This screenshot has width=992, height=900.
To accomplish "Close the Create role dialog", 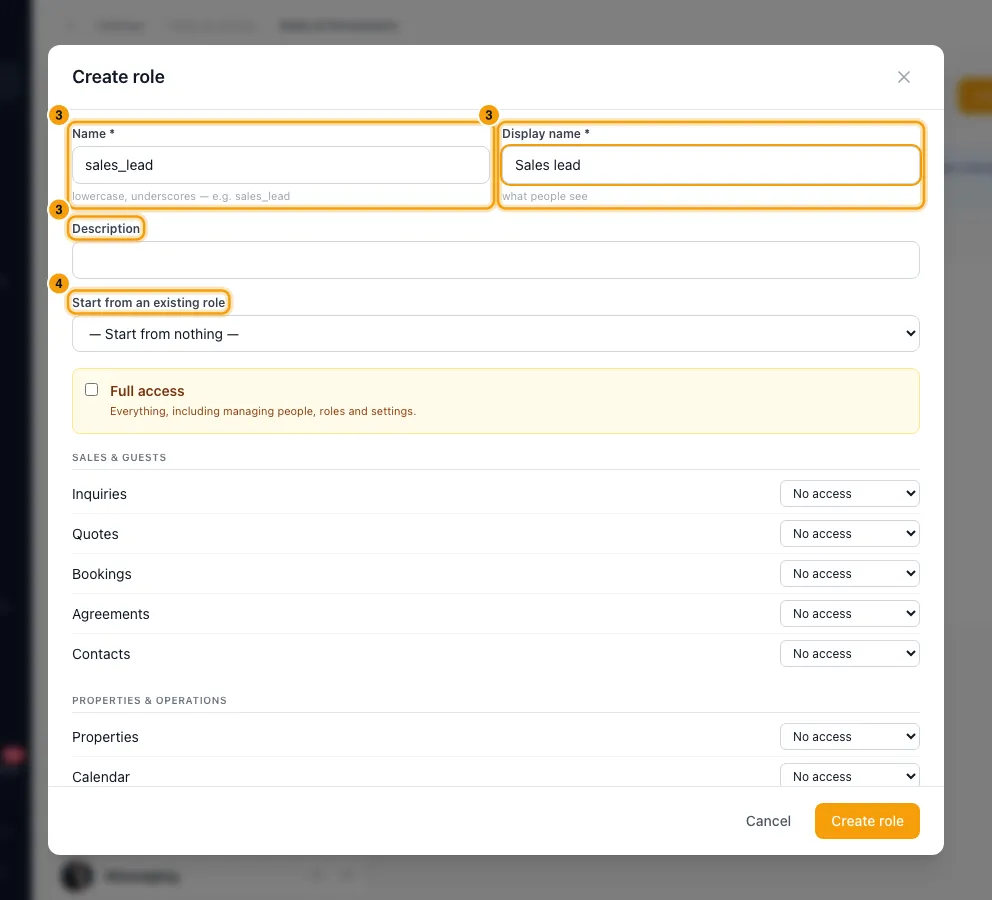I will pyautogui.click(x=903, y=77).
